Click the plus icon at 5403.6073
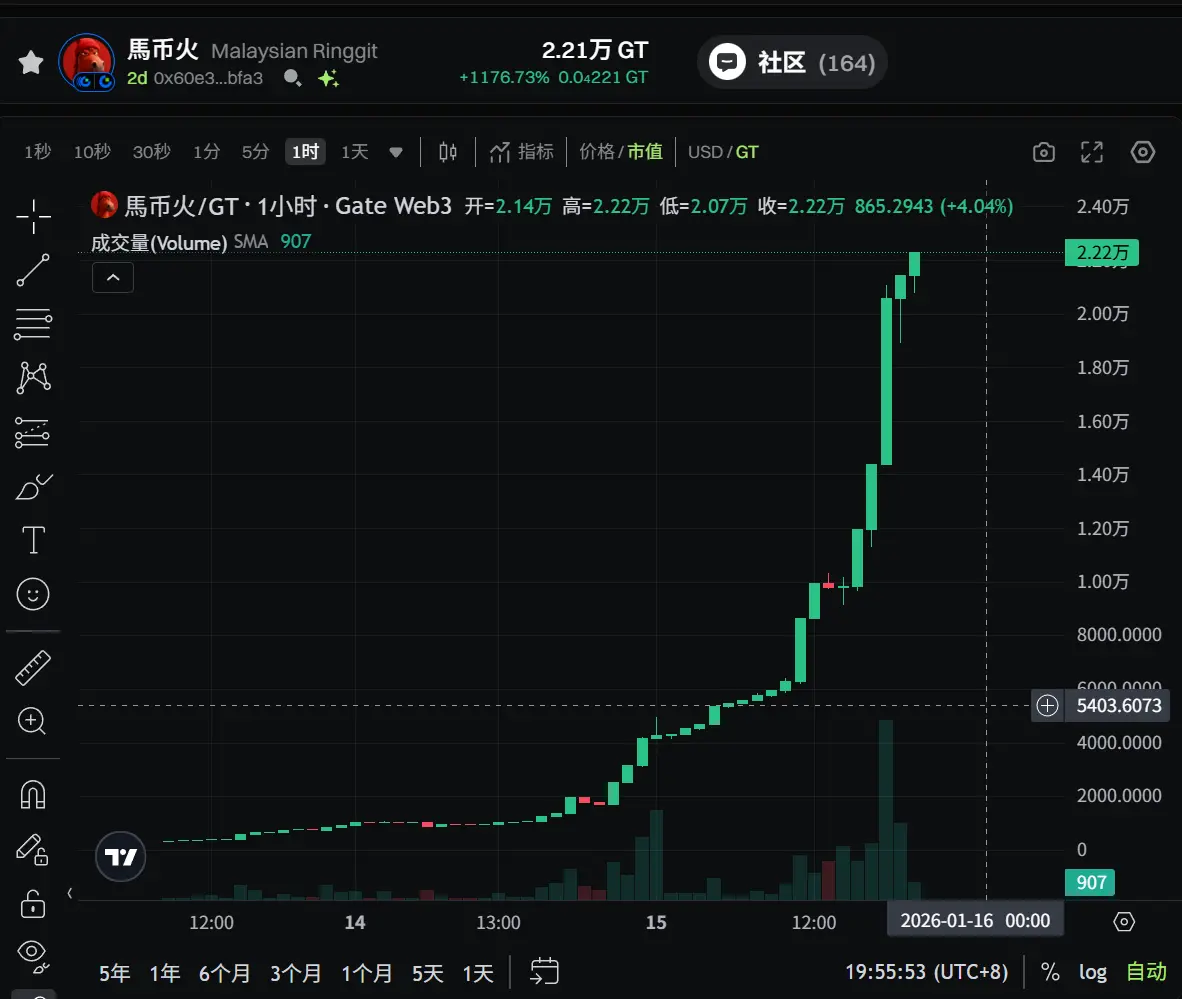This screenshot has height=999, width=1182. pyautogui.click(x=1047, y=706)
